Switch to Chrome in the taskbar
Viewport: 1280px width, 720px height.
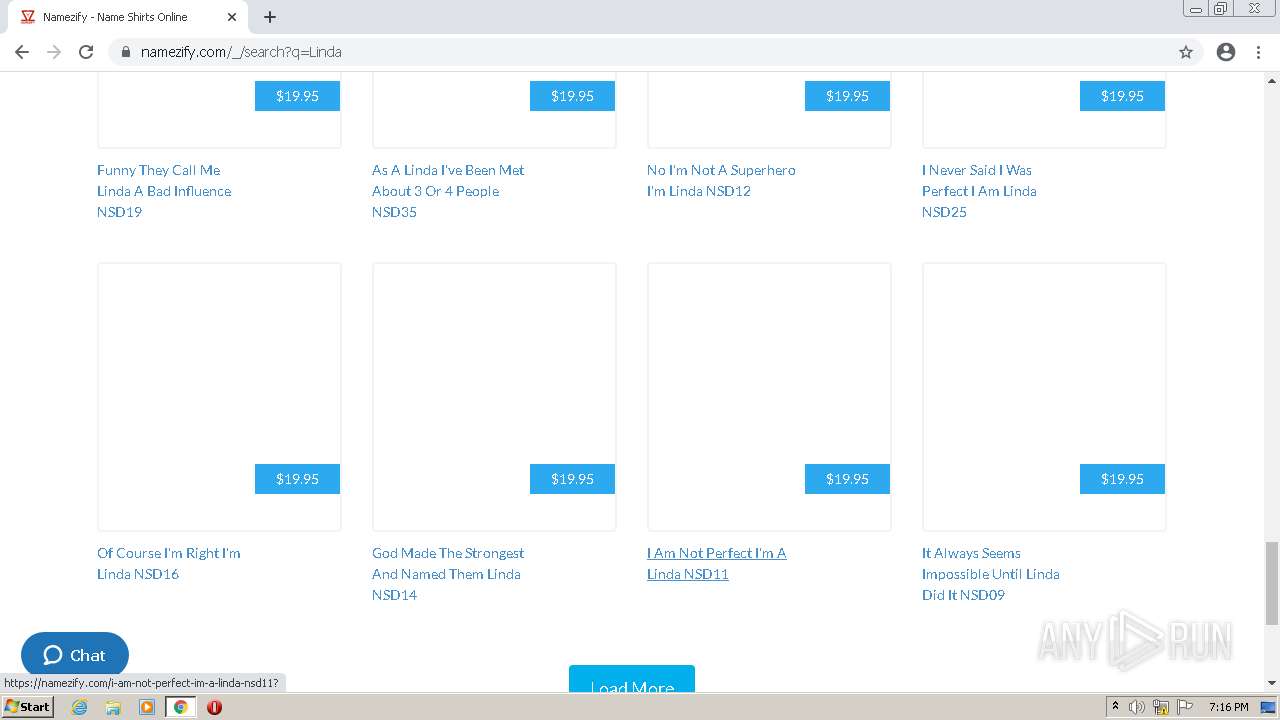(x=181, y=707)
